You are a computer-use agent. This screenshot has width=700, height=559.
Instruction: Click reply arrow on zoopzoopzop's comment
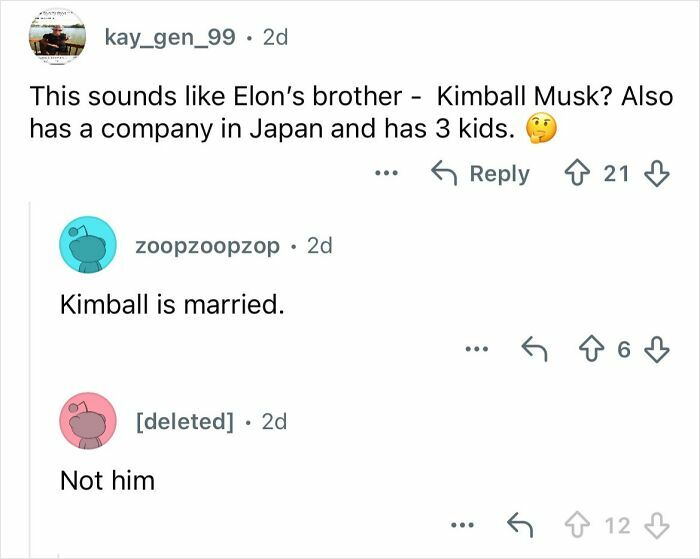(x=531, y=349)
